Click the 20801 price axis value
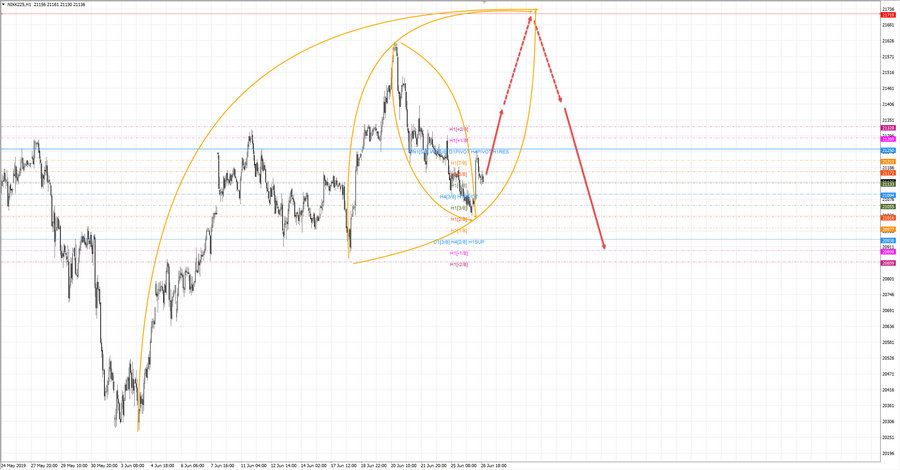This screenshot has height=470, width=900. (888, 278)
